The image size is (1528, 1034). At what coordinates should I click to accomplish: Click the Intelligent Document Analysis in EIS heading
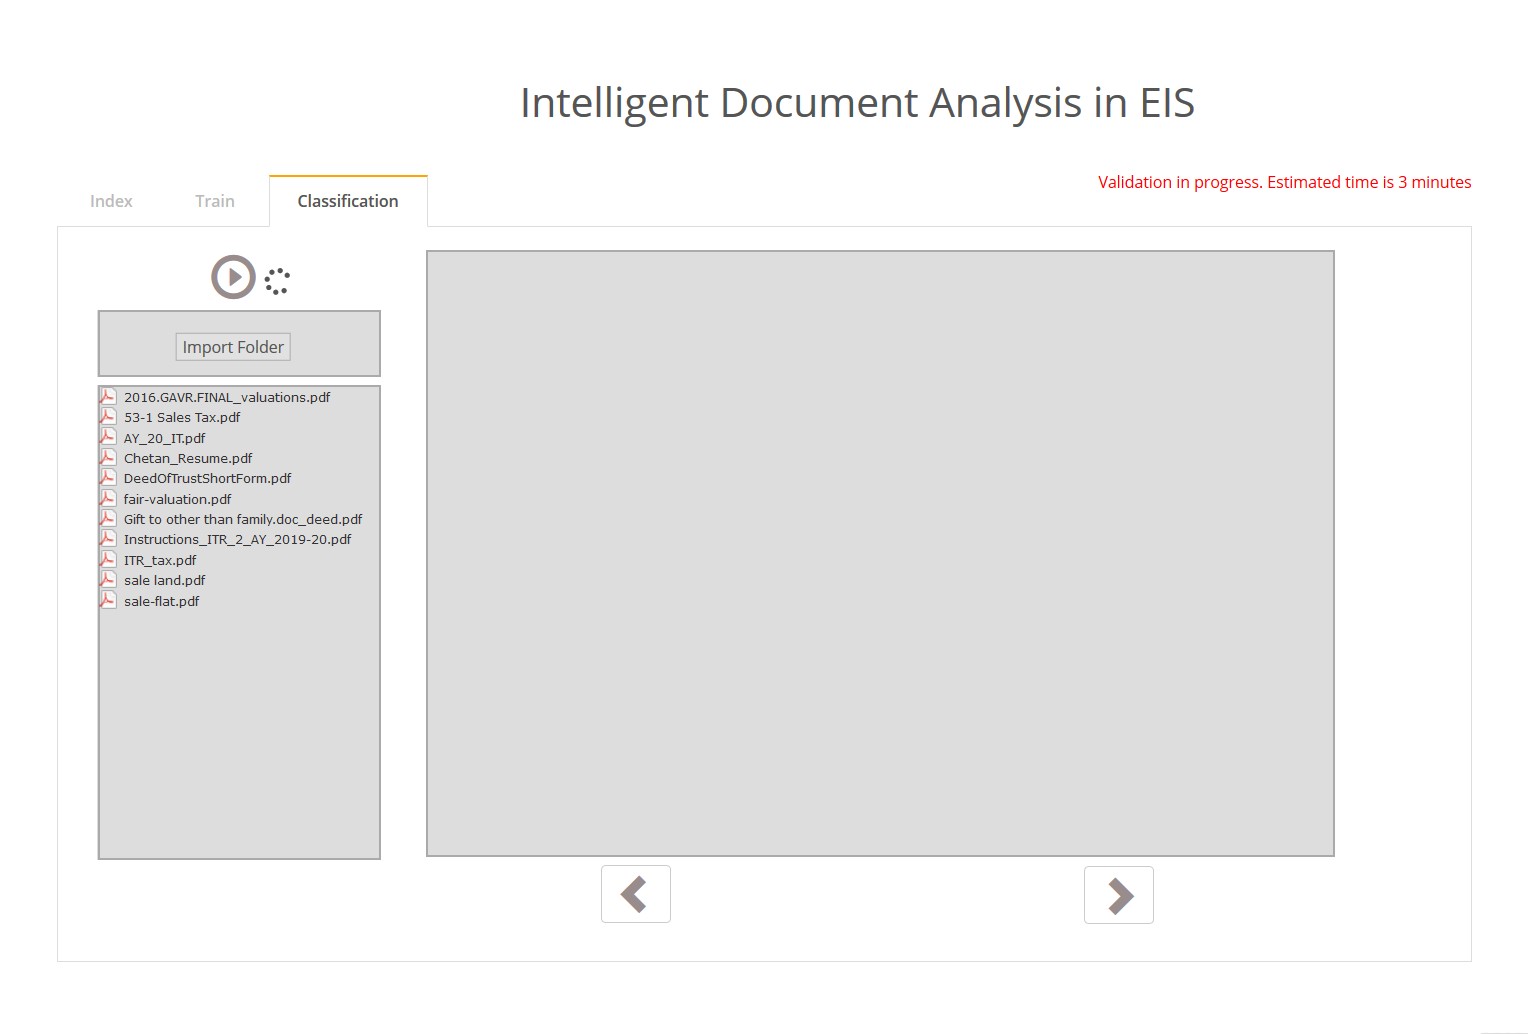click(x=857, y=103)
